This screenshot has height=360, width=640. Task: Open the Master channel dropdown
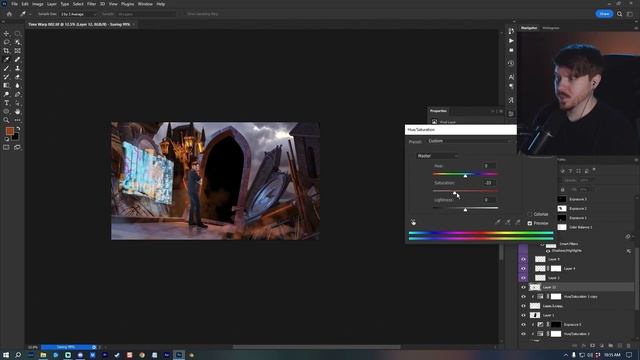pyautogui.click(x=437, y=156)
